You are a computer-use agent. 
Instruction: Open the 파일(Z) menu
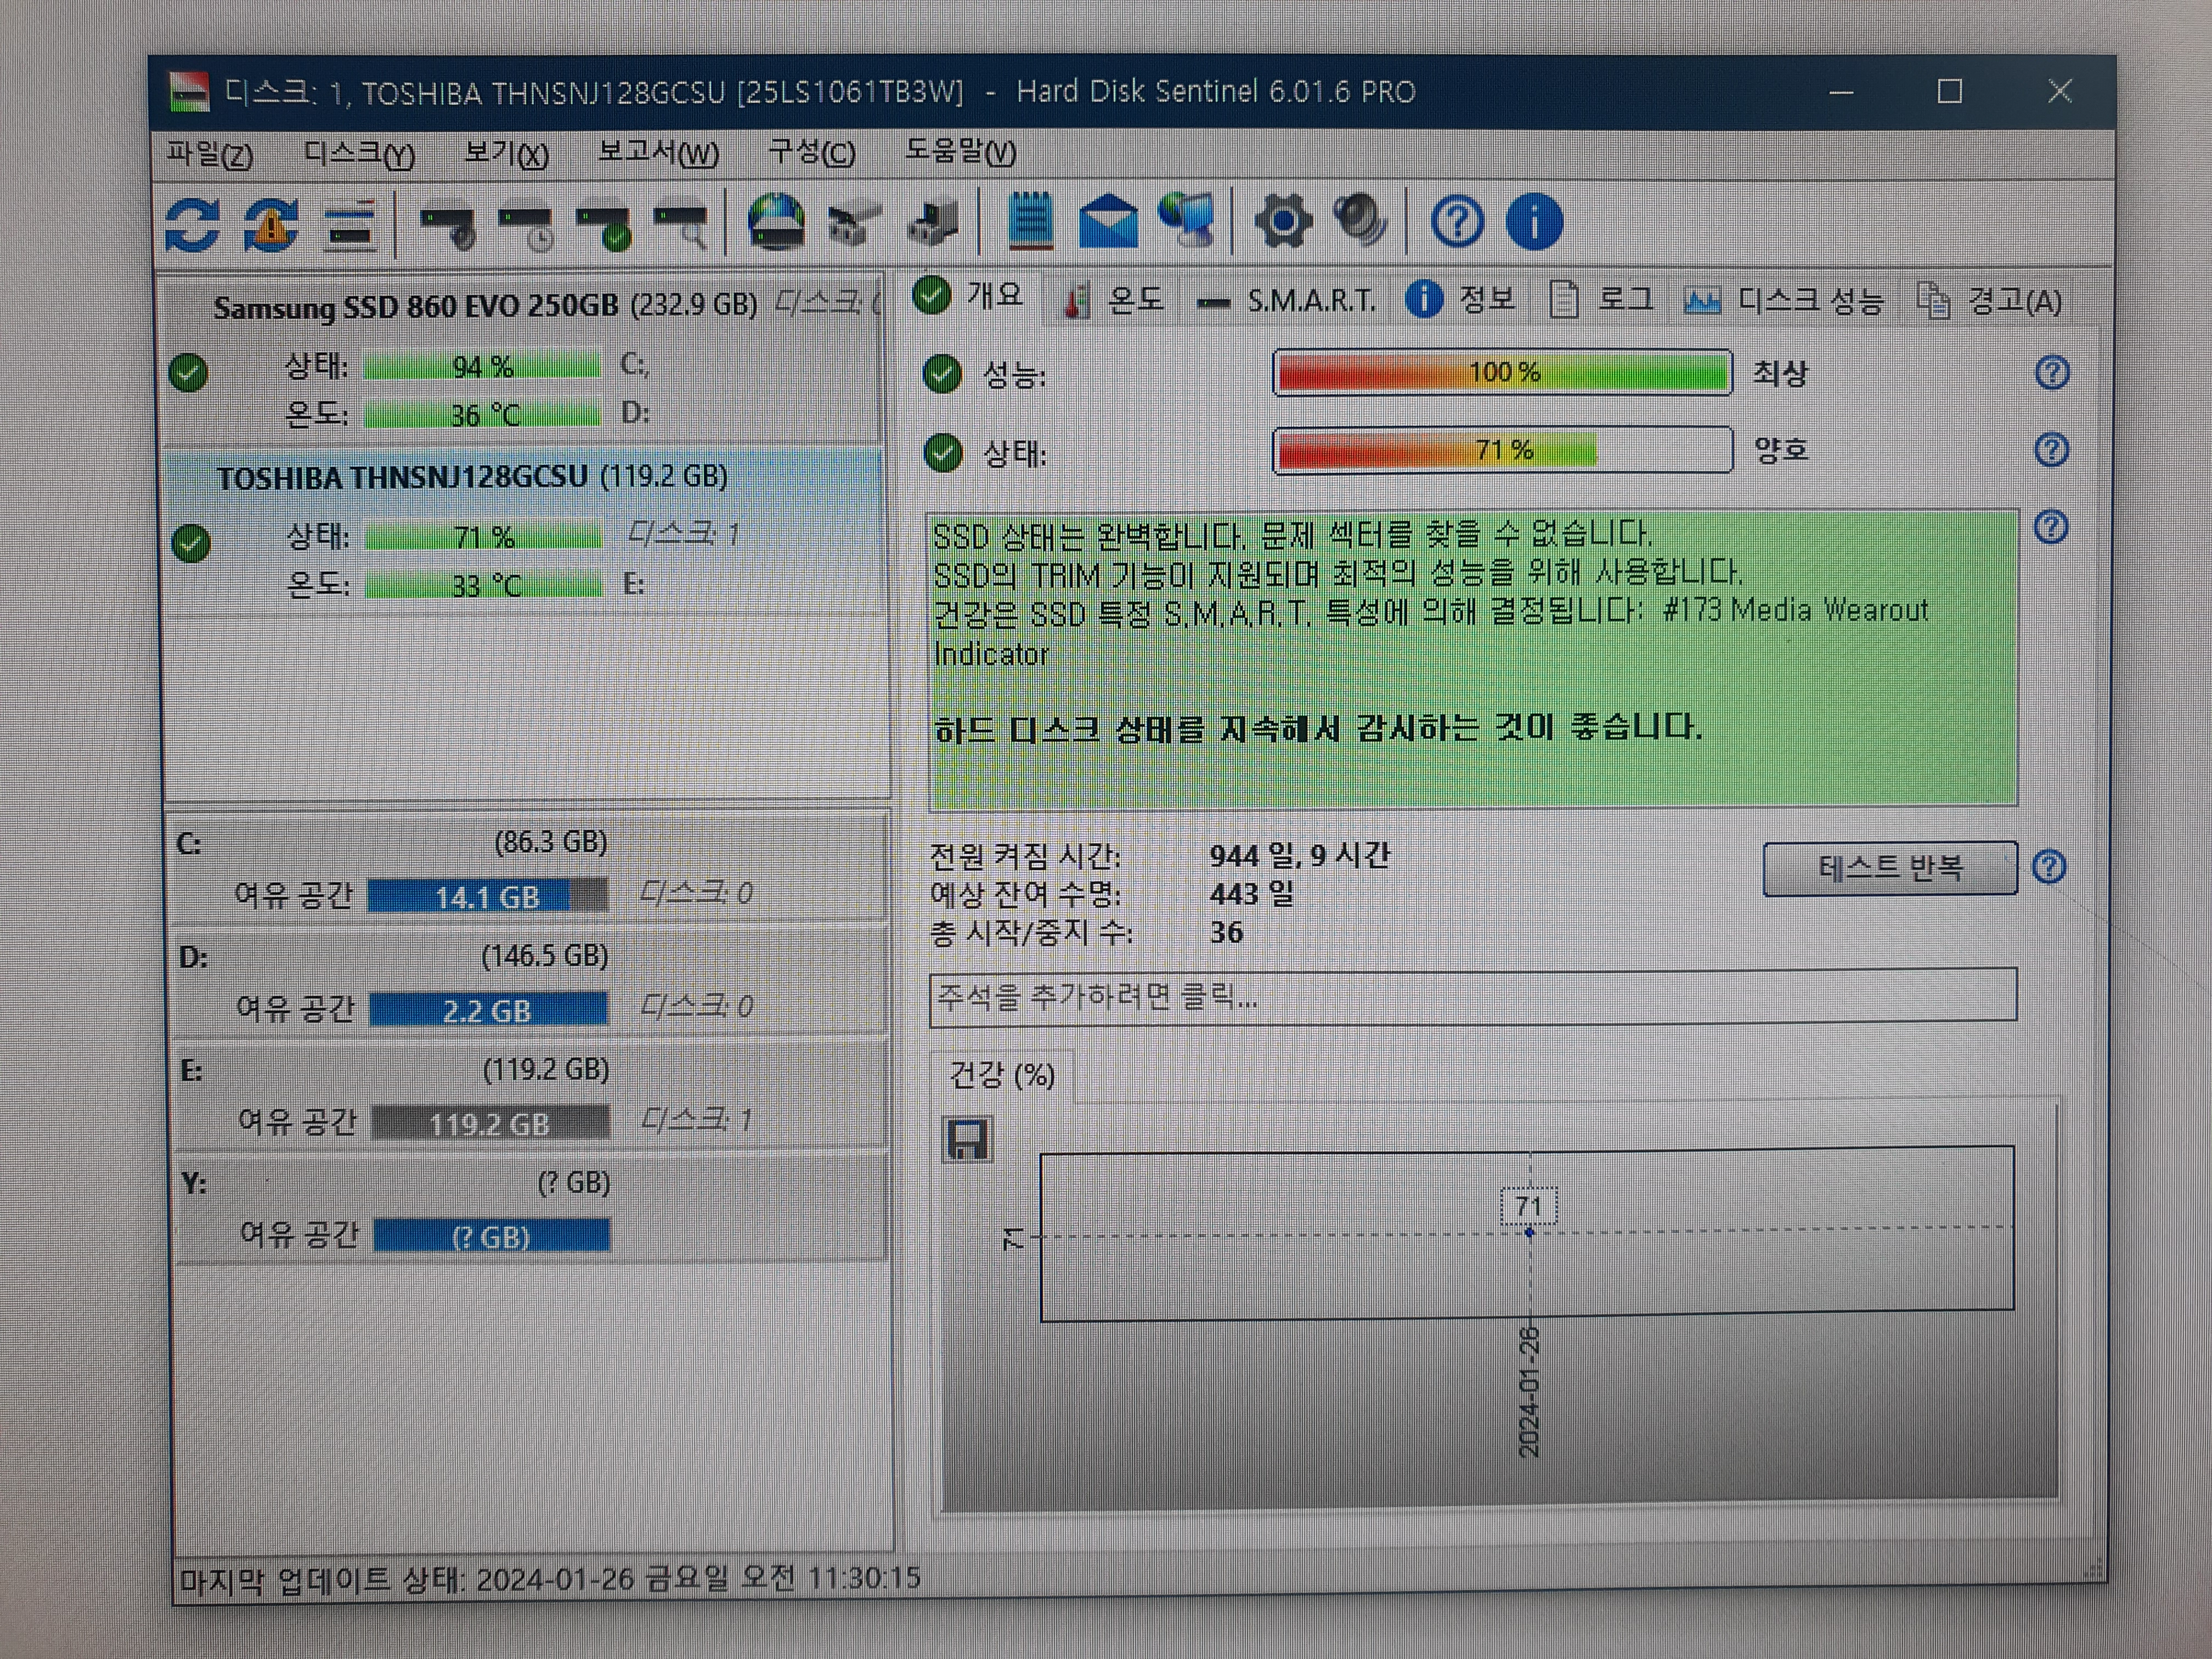(209, 154)
